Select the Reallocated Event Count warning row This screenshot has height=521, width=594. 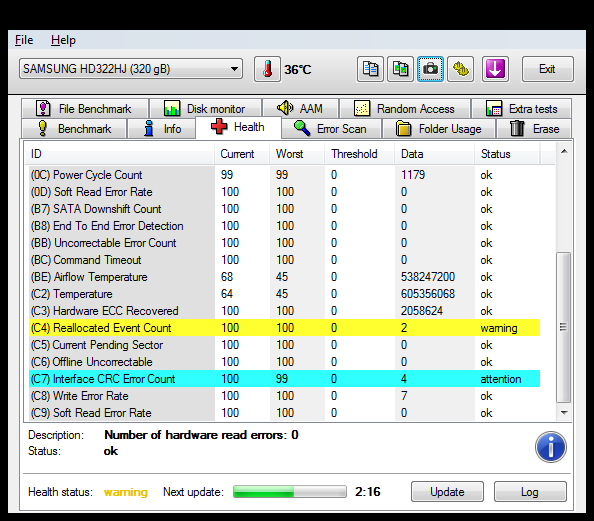pos(284,328)
